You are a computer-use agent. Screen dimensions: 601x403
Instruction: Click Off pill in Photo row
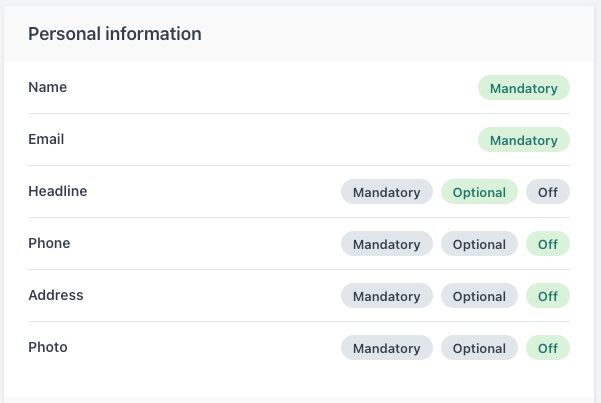click(548, 348)
